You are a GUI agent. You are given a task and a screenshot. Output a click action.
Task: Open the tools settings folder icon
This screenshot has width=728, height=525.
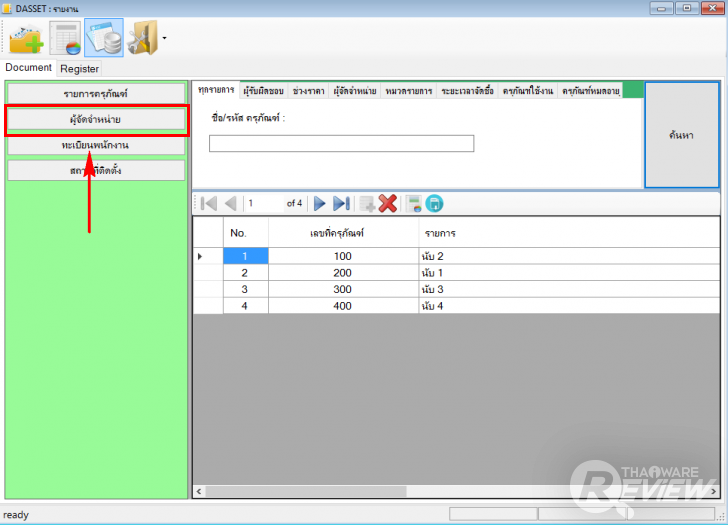pyautogui.click(x=143, y=38)
